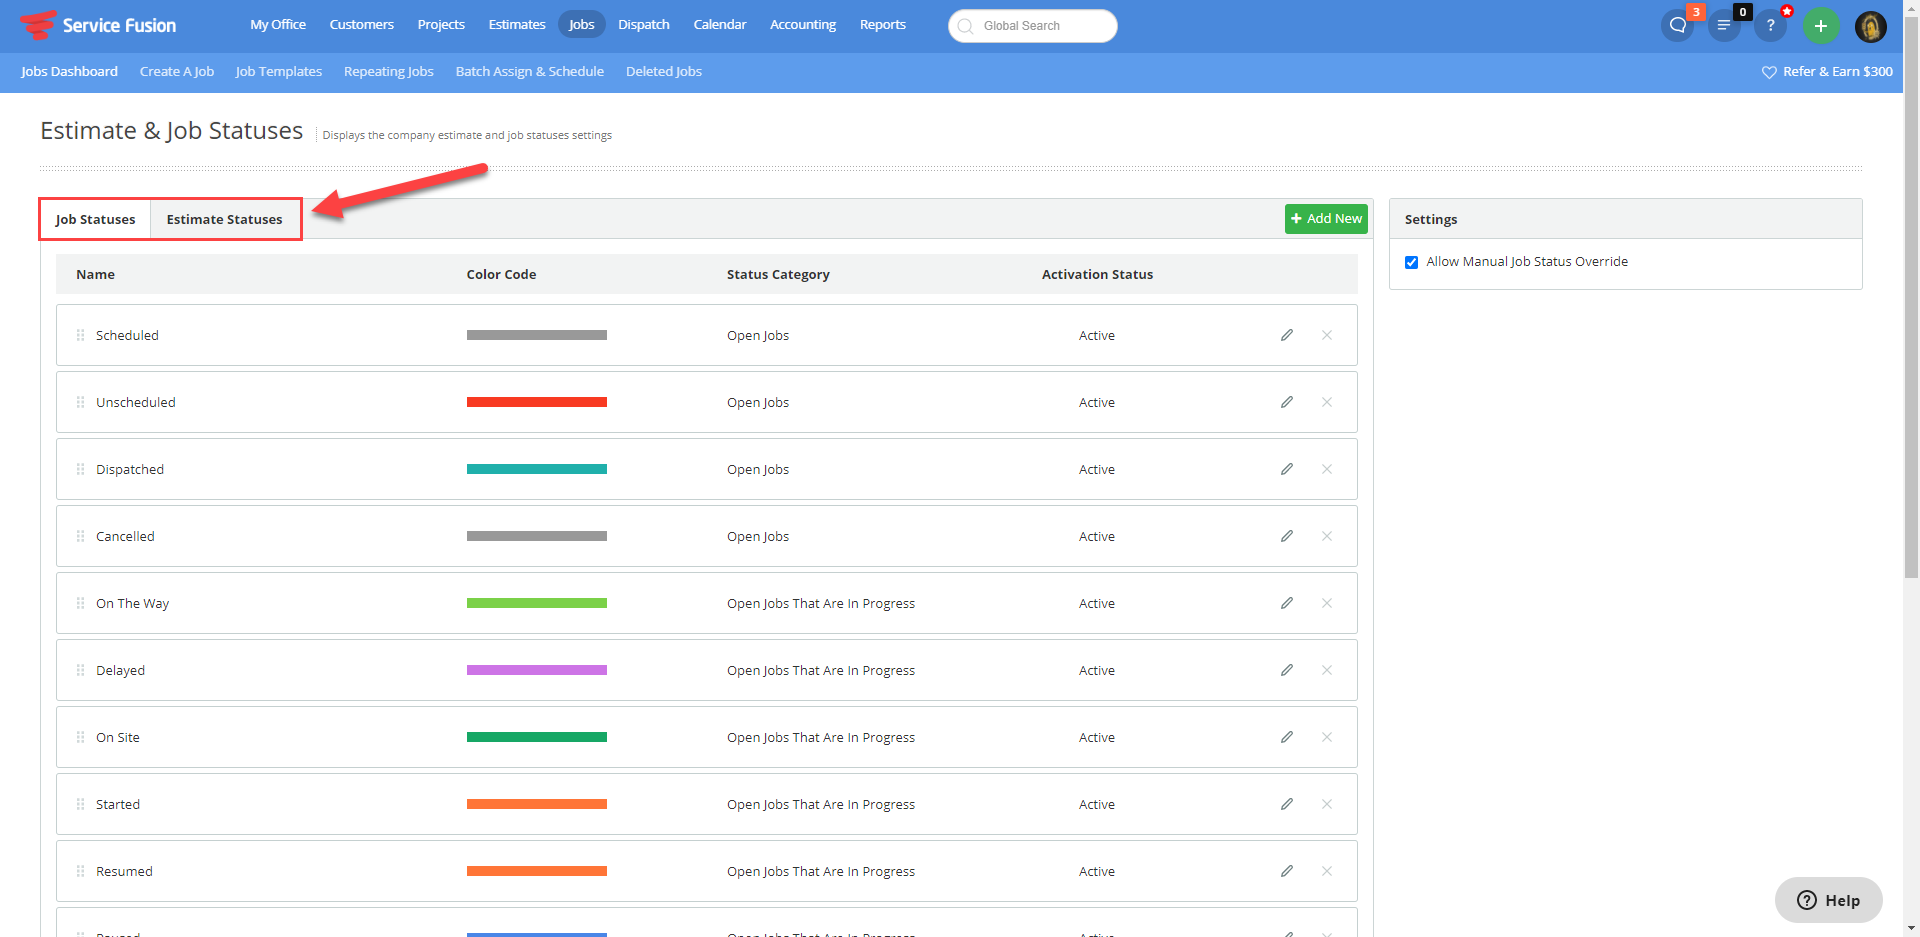Click the red Unscheduled color bar
The image size is (1920, 937).
click(x=537, y=402)
